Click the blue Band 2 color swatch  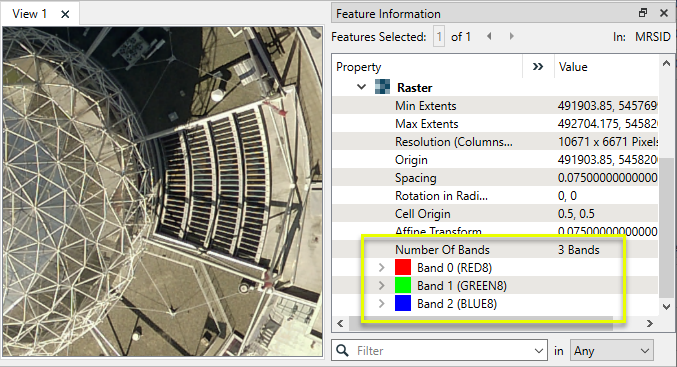coord(403,304)
